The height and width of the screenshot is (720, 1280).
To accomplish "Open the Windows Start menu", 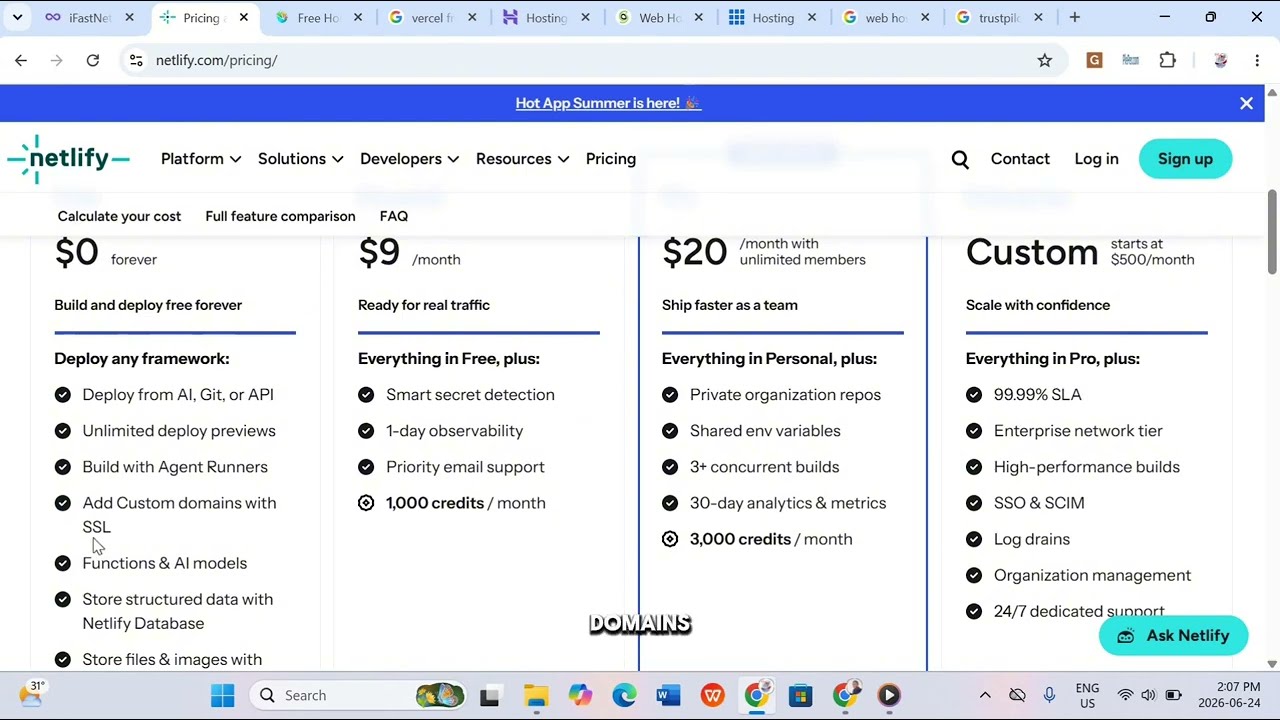I will 222,695.
